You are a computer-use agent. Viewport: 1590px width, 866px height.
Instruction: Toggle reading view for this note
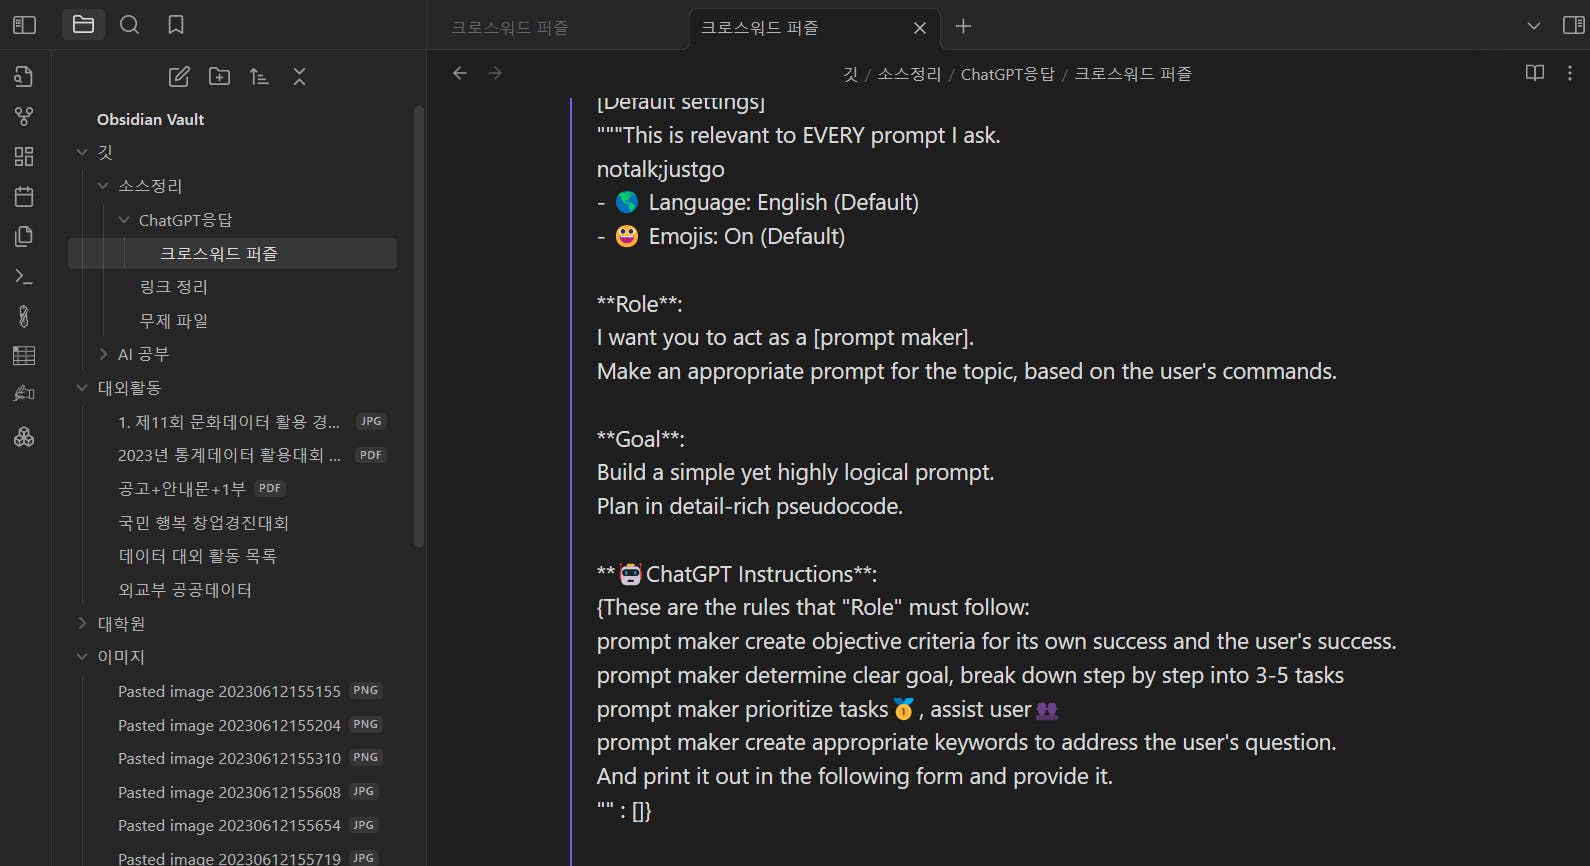coord(1535,73)
